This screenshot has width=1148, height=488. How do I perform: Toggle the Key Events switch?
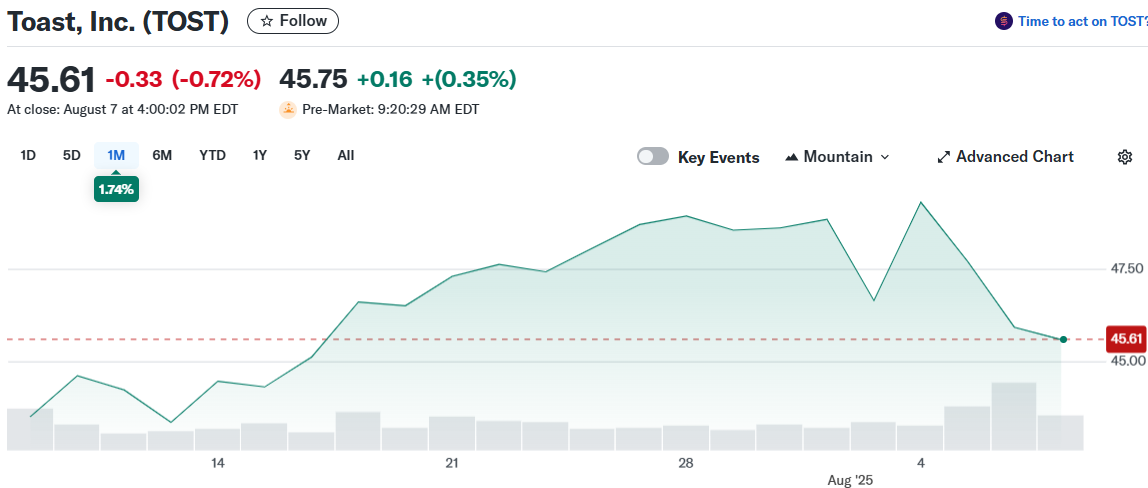[x=653, y=157]
